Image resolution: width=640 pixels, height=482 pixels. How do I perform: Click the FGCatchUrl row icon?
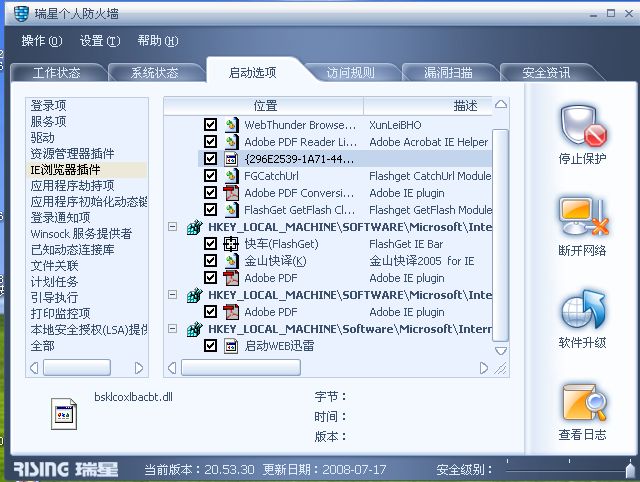tap(231, 176)
